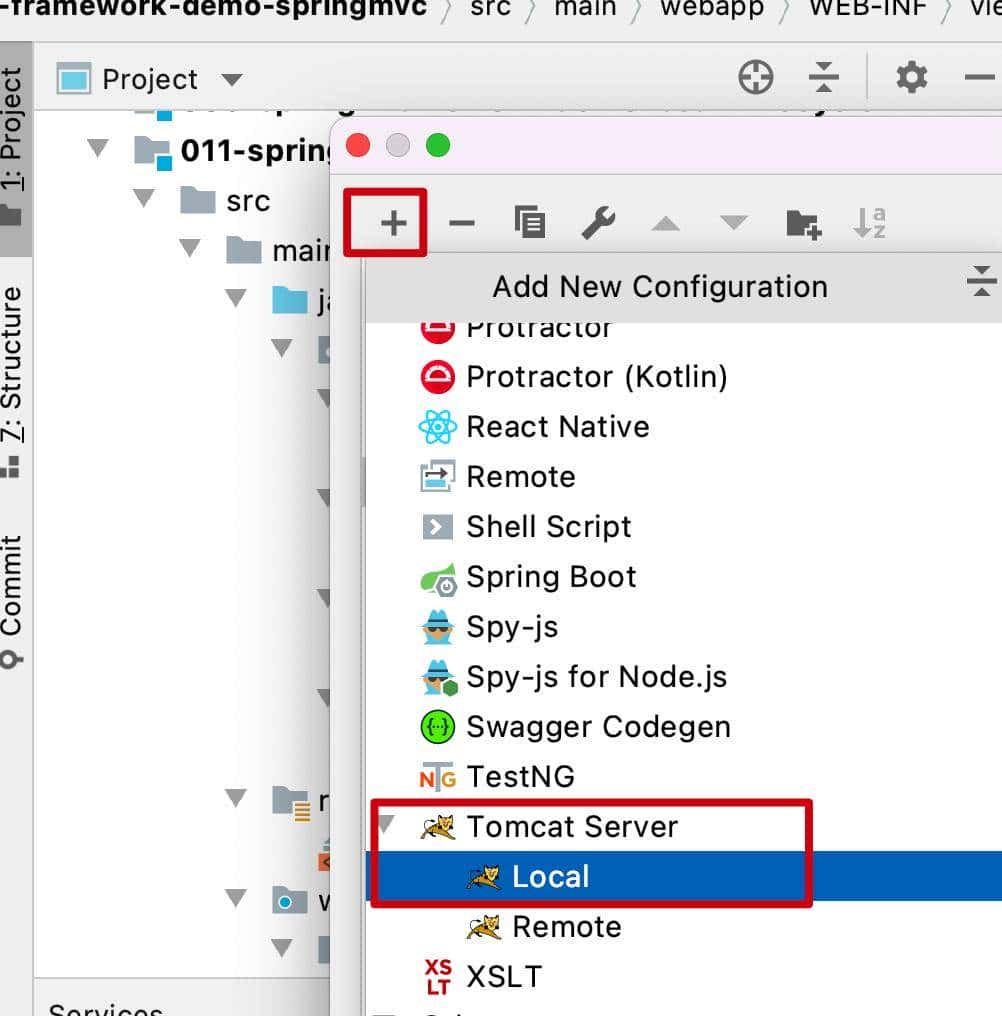Image resolution: width=1002 pixels, height=1016 pixels.
Task: Collapse the webapp folder node
Action: (x=235, y=897)
